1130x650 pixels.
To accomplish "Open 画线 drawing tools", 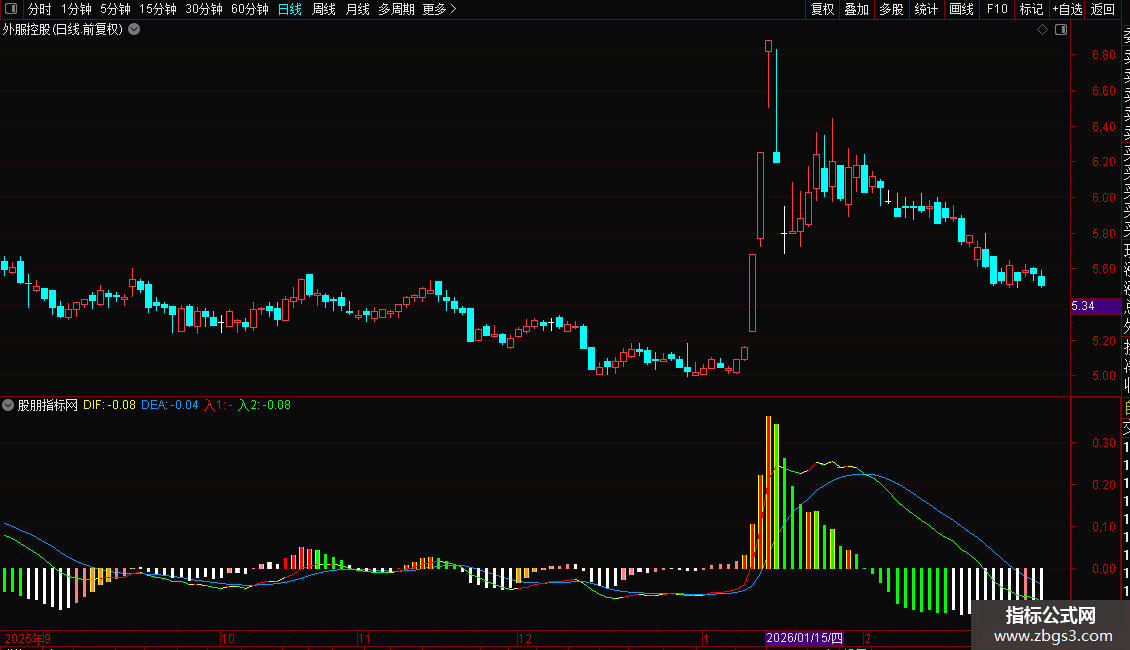I will pyautogui.click(x=961, y=9).
